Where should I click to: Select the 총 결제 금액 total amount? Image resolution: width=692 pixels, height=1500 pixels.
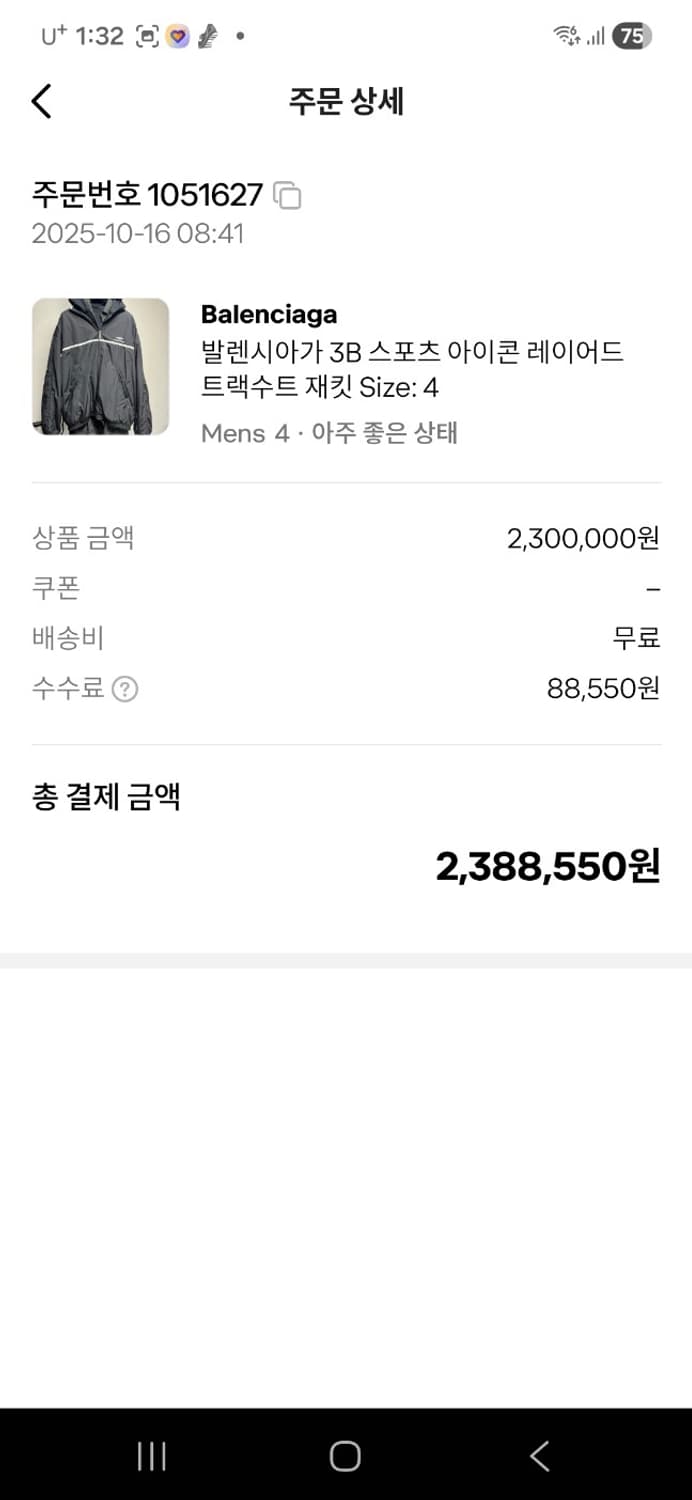(547, 868)
